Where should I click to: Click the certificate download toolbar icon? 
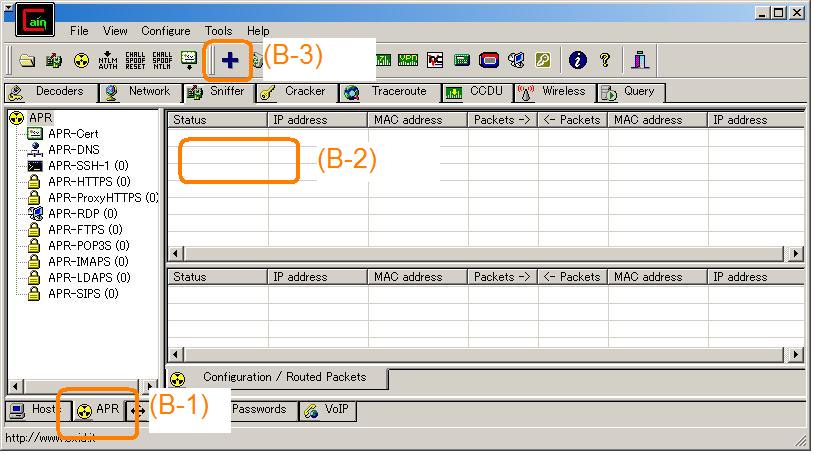tap(189, 60)
